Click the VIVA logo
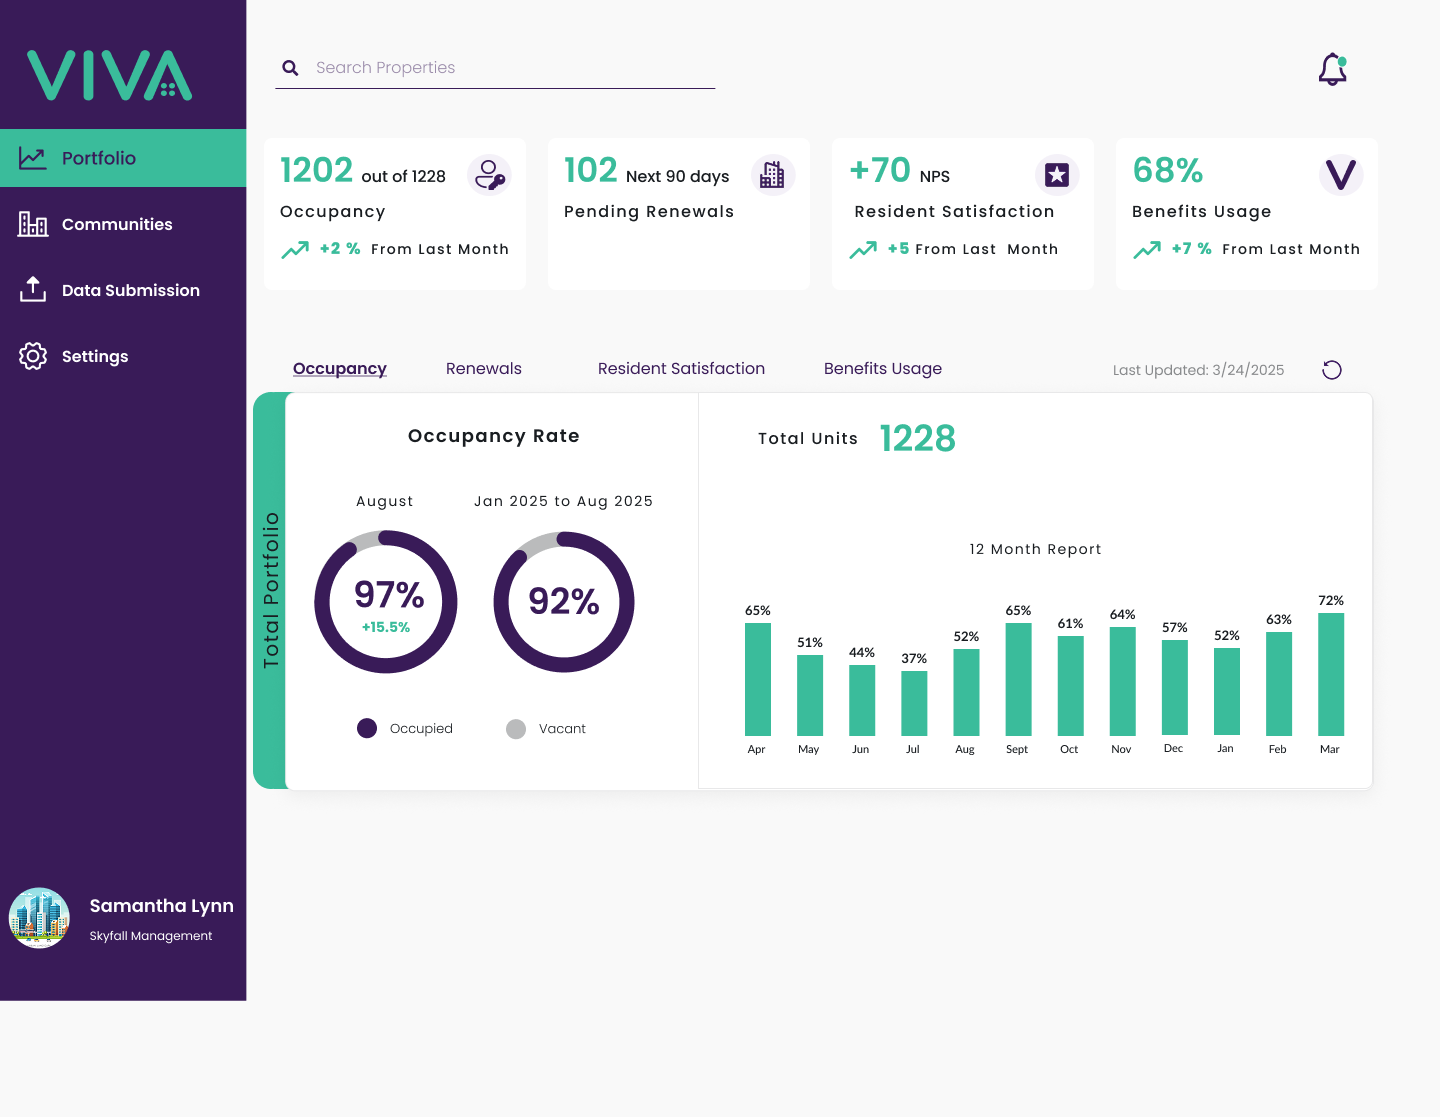 tap(110, 76)
